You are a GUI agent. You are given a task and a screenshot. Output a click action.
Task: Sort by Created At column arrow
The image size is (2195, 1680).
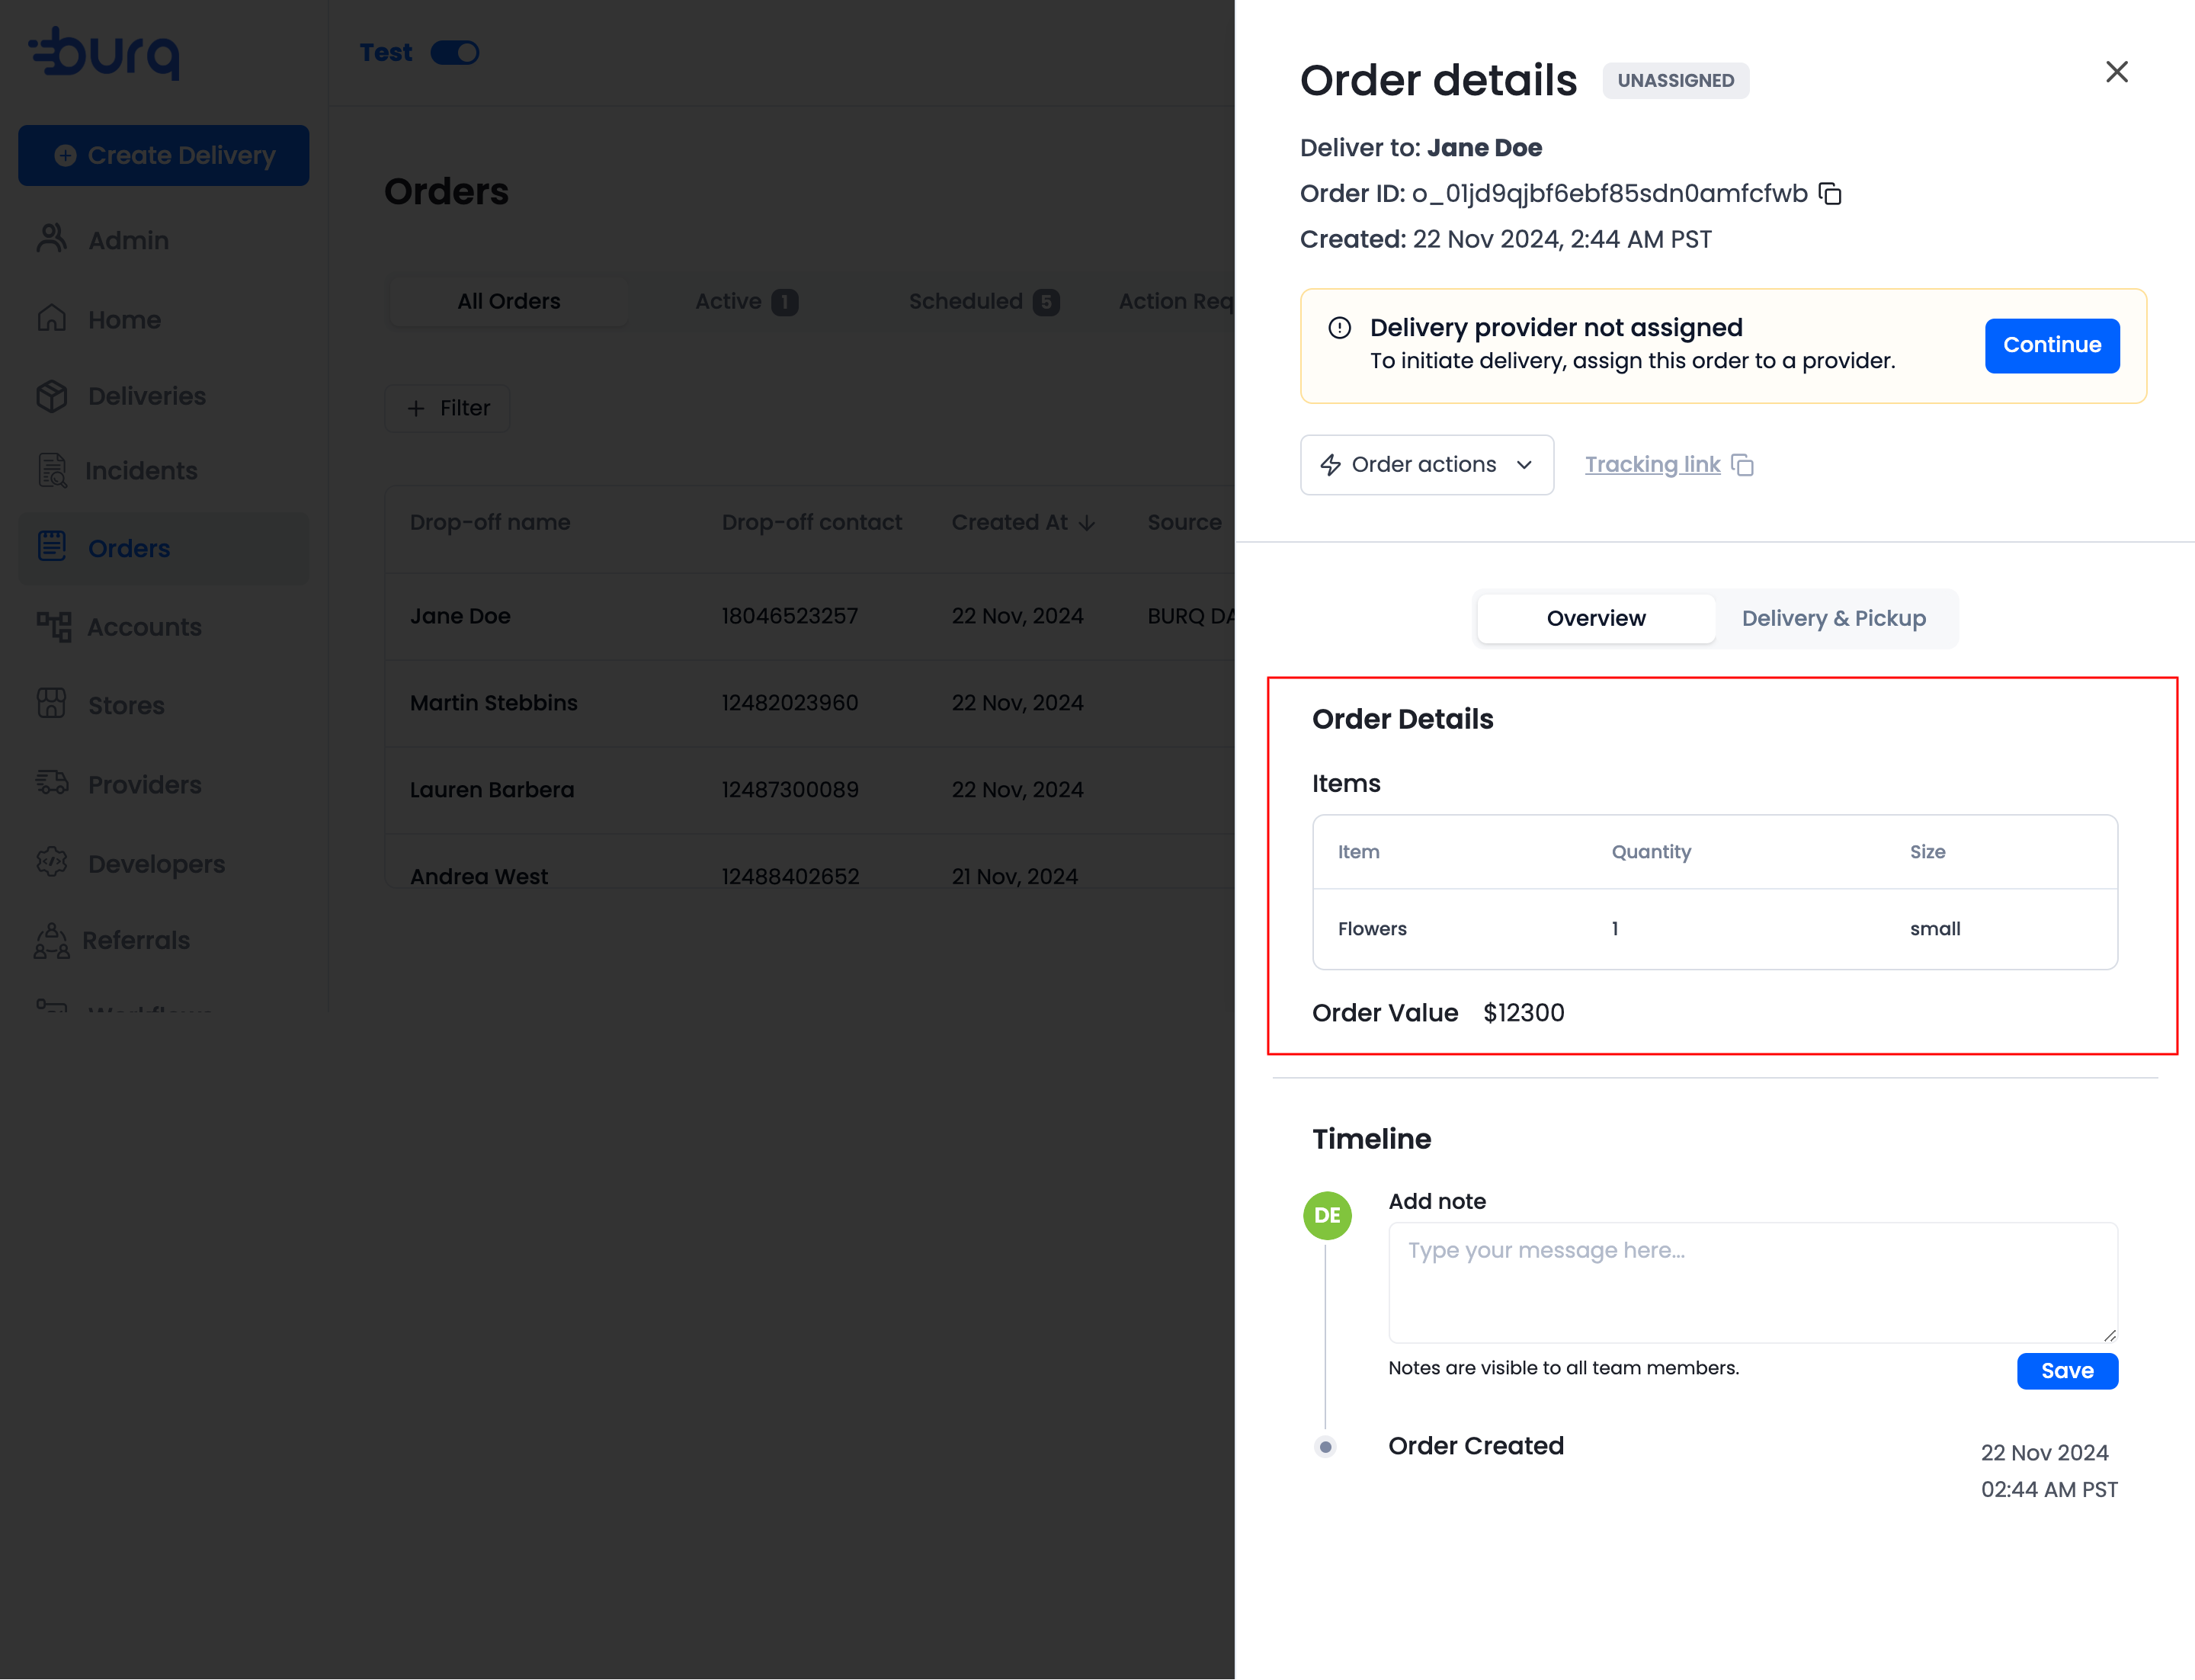1087,523
